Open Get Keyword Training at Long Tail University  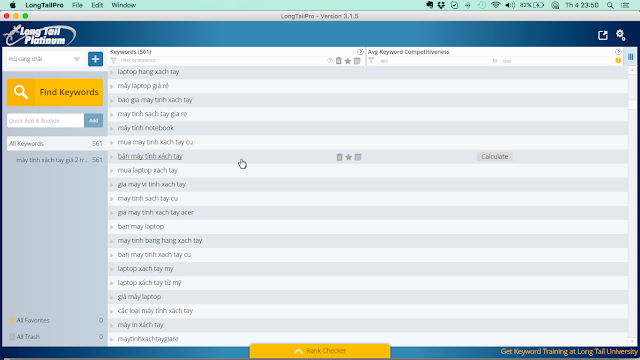569,351
